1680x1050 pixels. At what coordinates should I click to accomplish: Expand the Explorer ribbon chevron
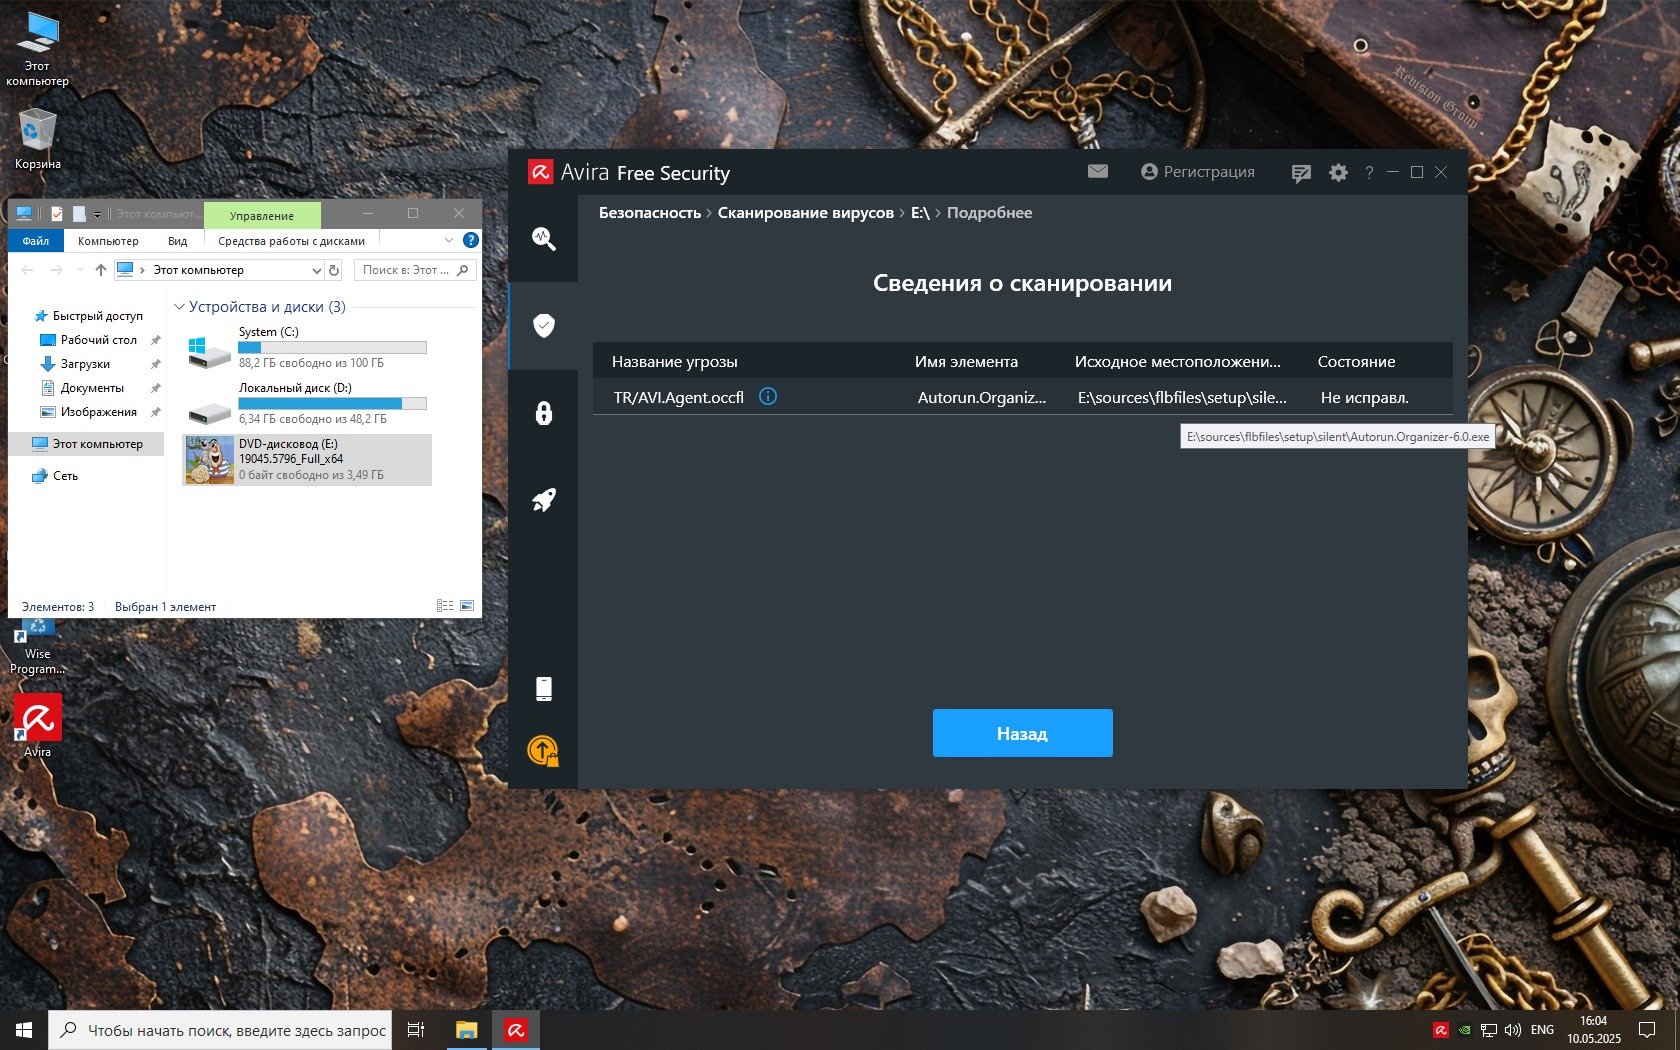449,241
